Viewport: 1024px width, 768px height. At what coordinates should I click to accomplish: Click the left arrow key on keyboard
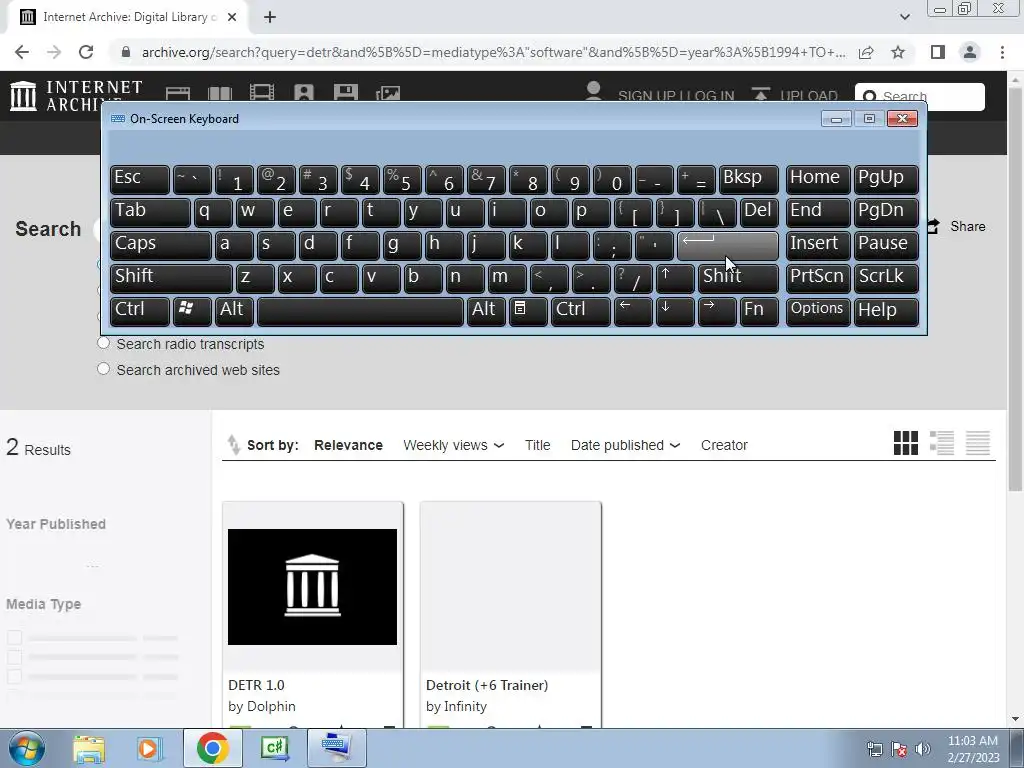[633, 311]
